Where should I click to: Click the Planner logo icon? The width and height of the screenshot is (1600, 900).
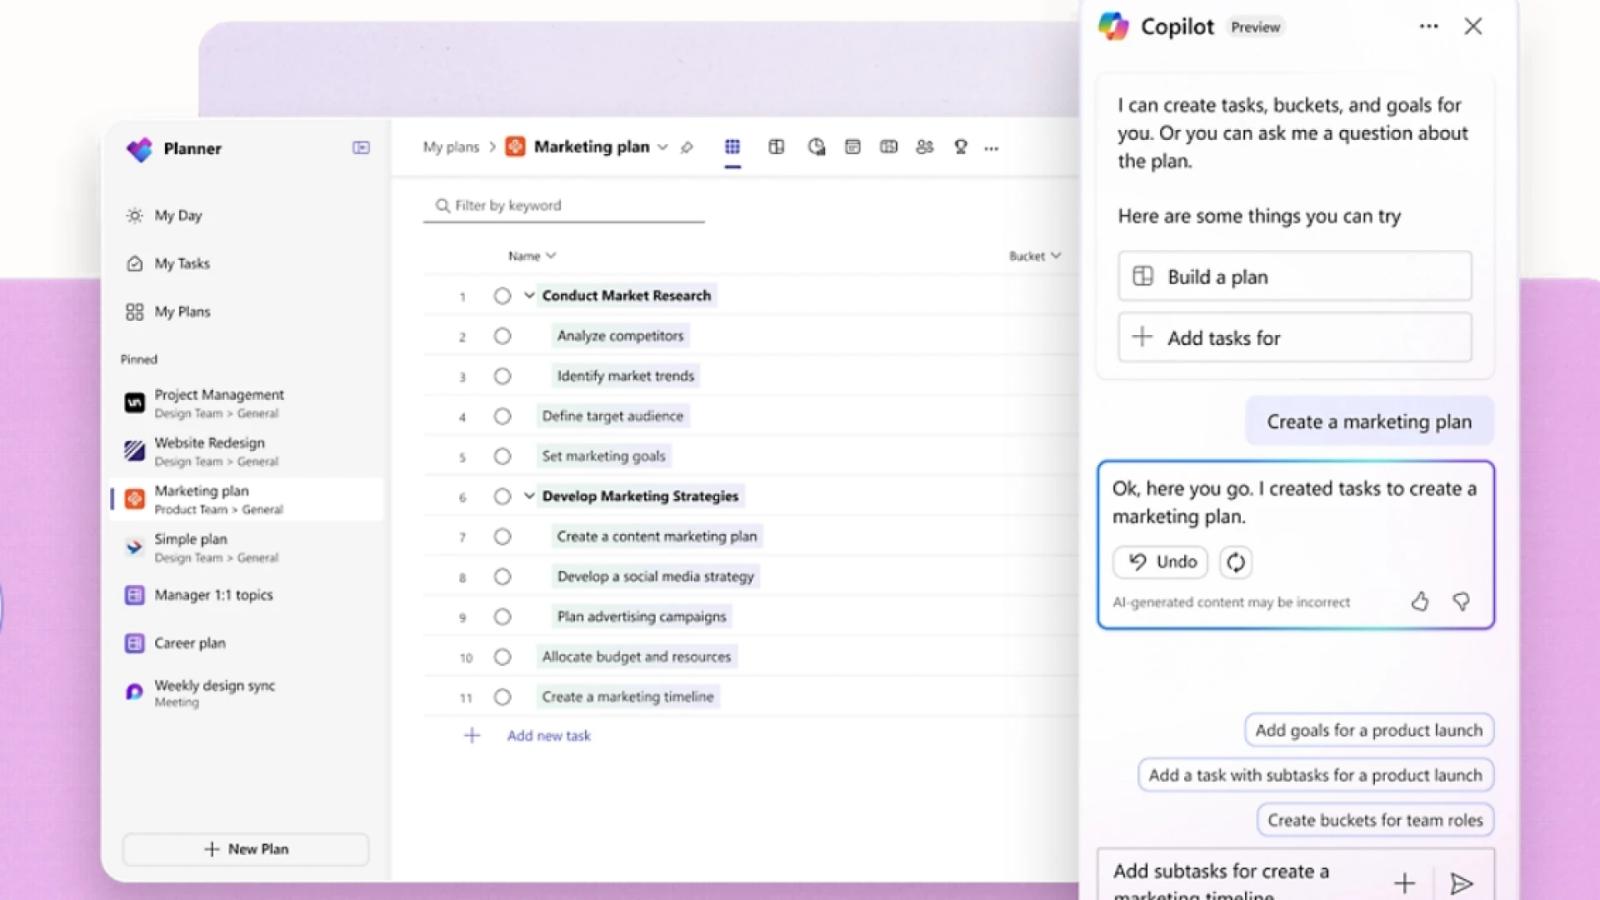click(x=139, y=149)
